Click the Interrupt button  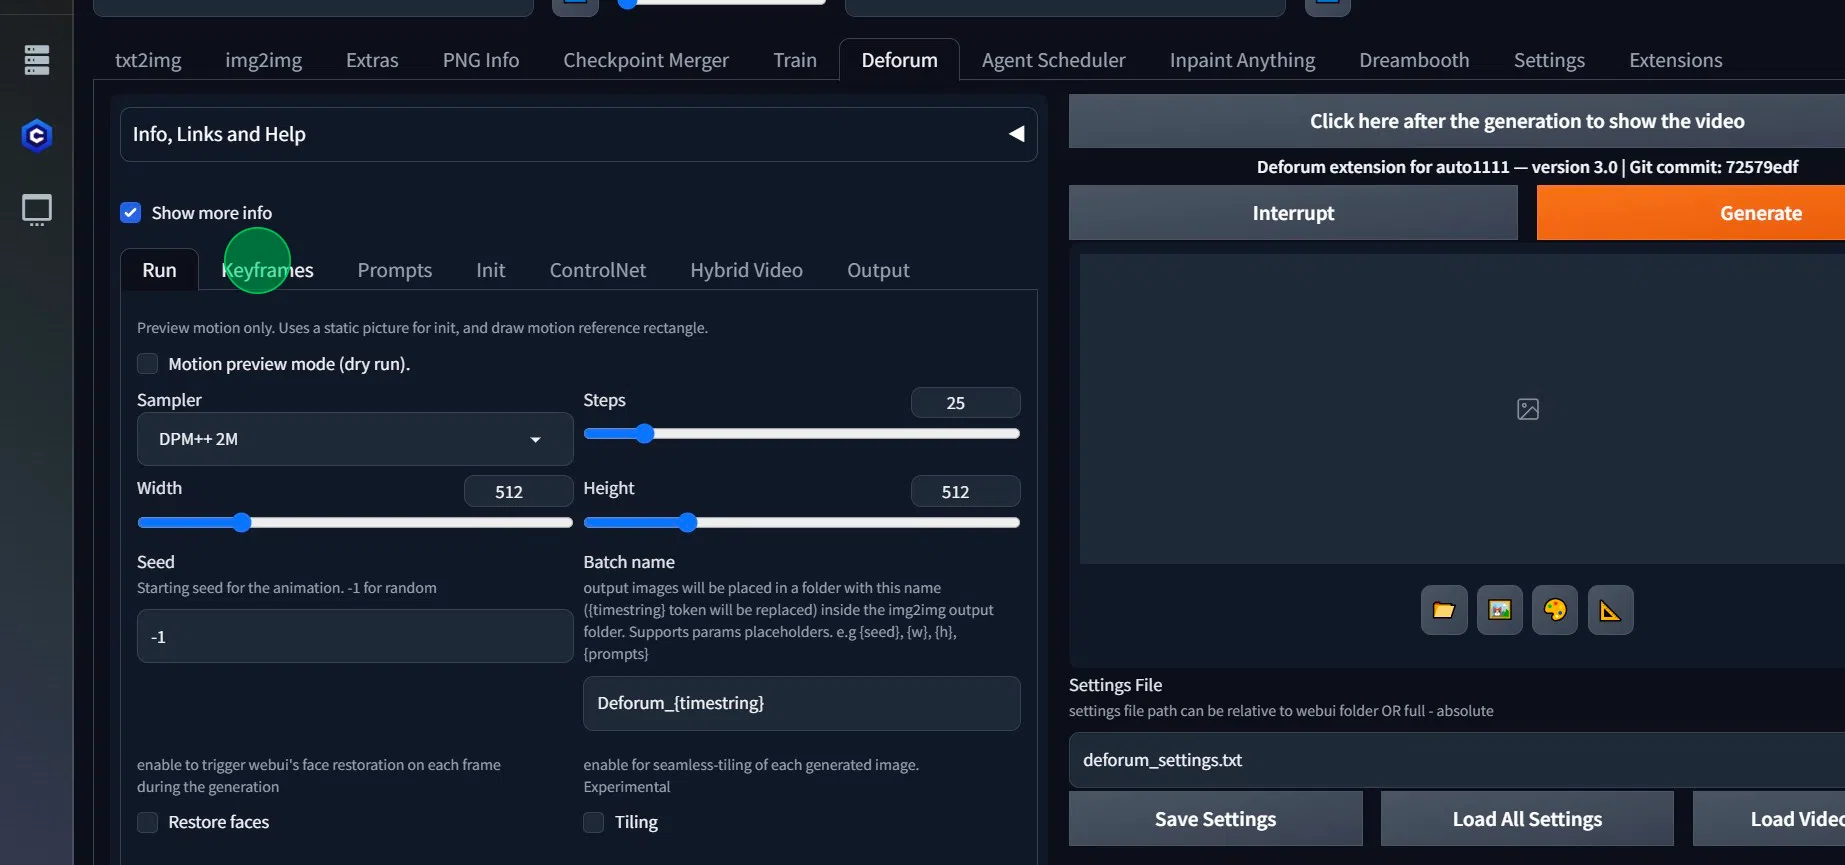pos(1293,213)
